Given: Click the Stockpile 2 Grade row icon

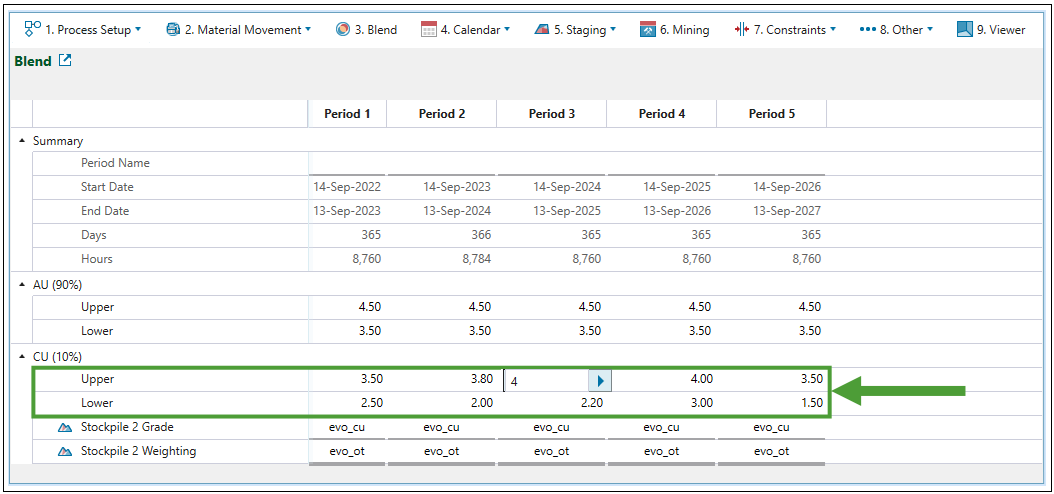Looking at the screenshot, I should point(65,428).
